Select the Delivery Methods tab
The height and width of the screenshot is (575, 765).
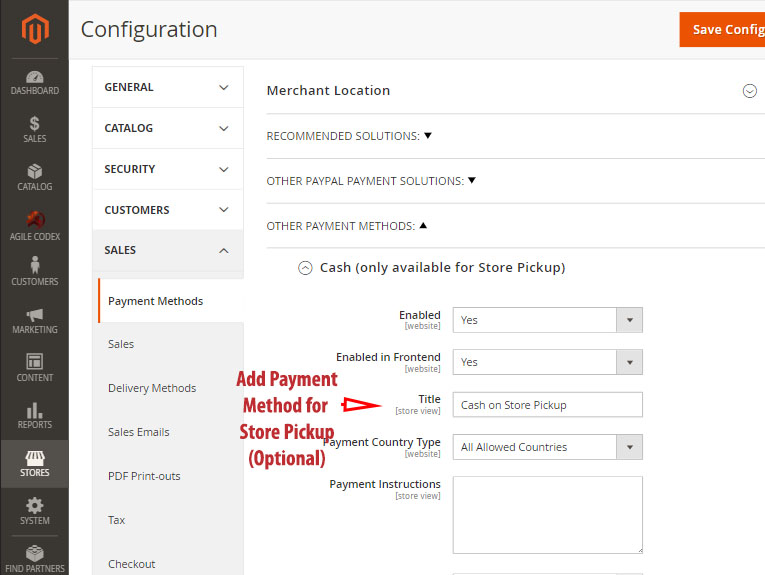(152, 388)
